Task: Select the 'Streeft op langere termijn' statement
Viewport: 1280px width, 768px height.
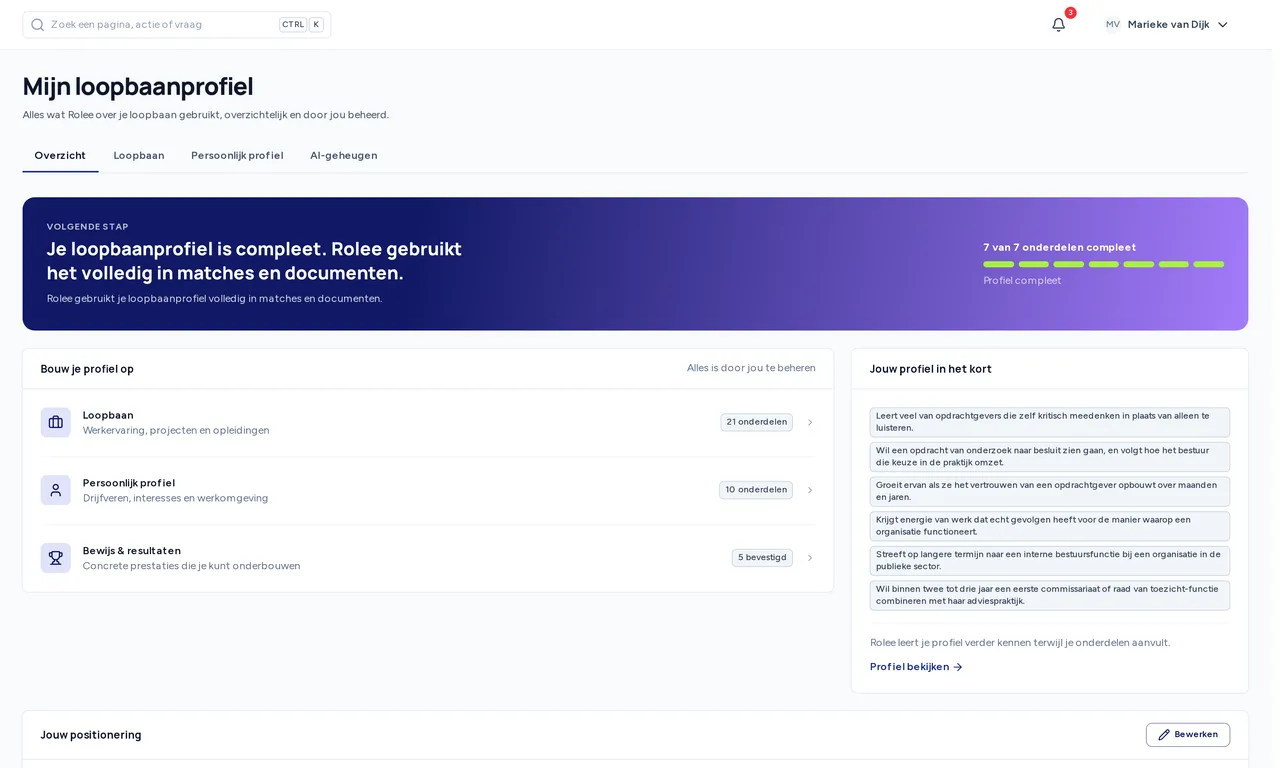Action: [x=1050, y=561]
